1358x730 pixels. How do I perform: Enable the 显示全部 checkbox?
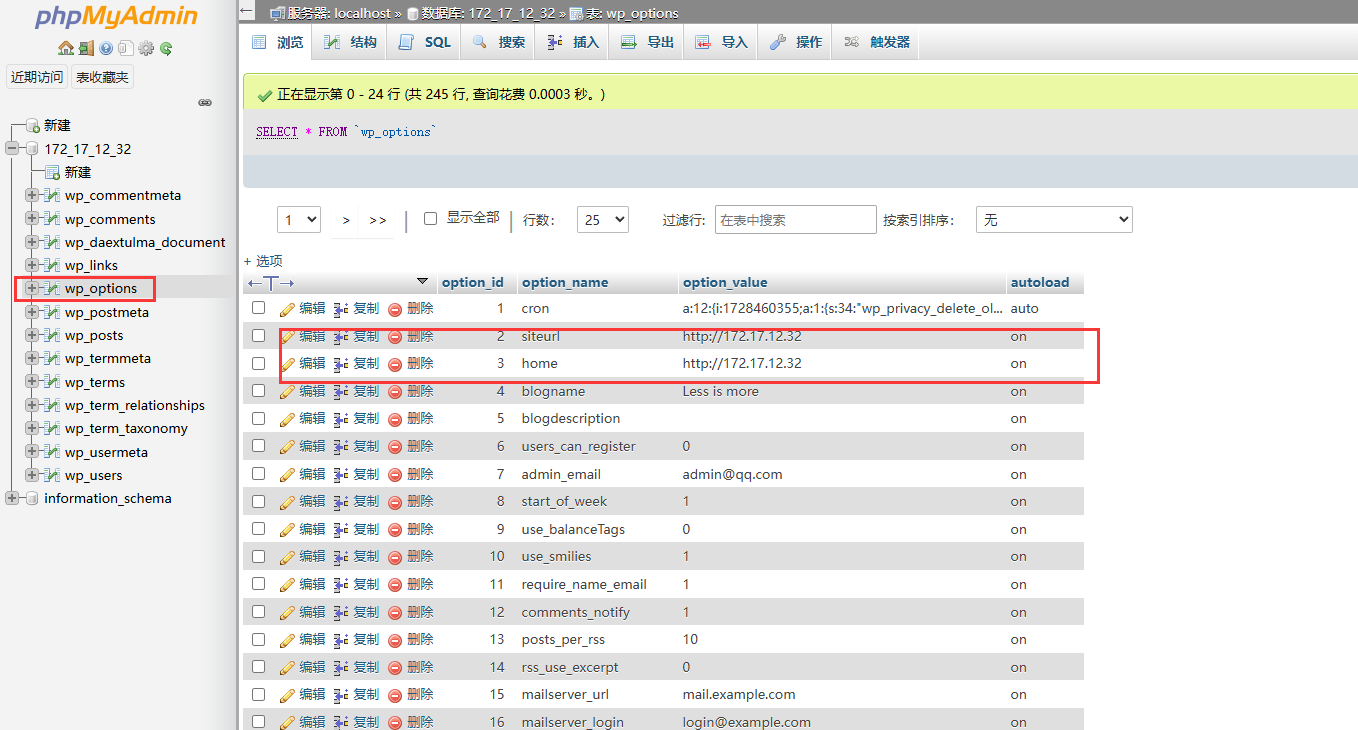coord(431,218)
